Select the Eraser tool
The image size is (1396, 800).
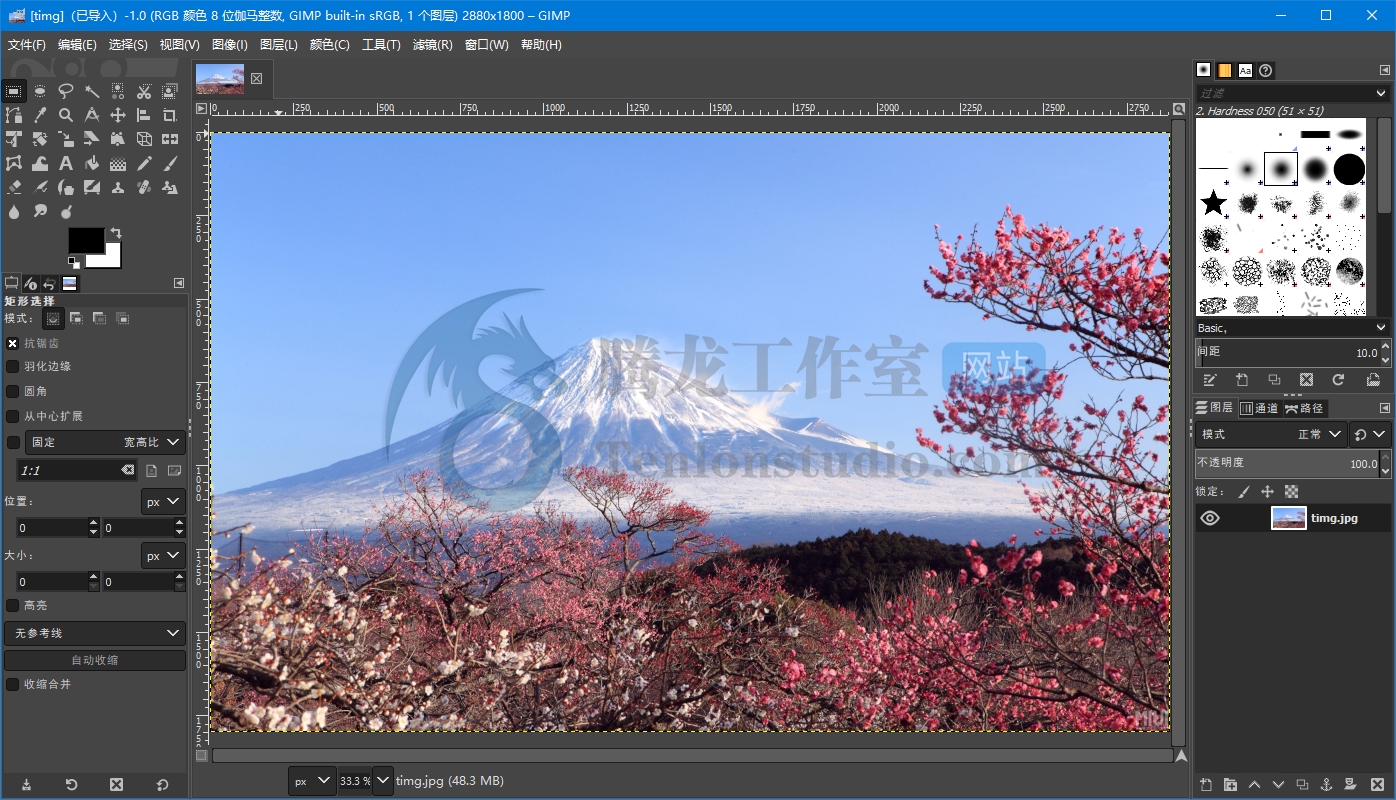click(13, 187)
